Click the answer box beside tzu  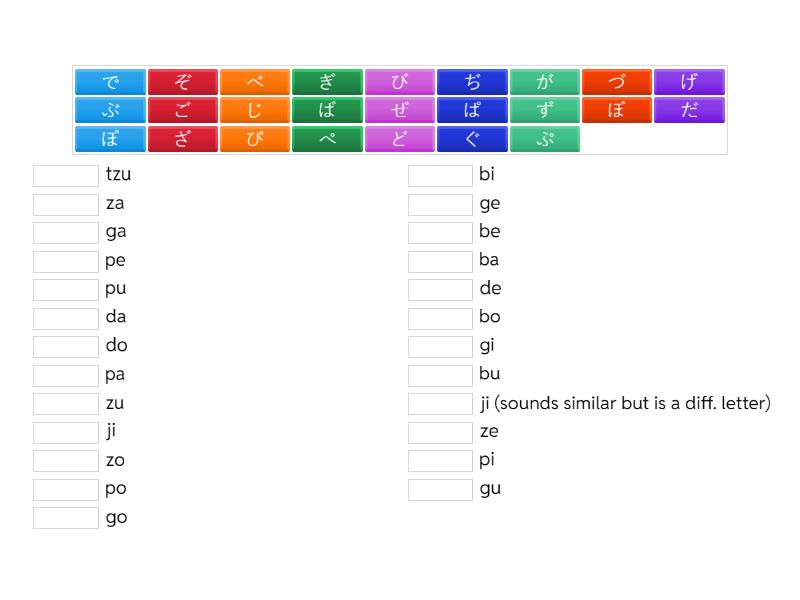(x=66, y=176)
